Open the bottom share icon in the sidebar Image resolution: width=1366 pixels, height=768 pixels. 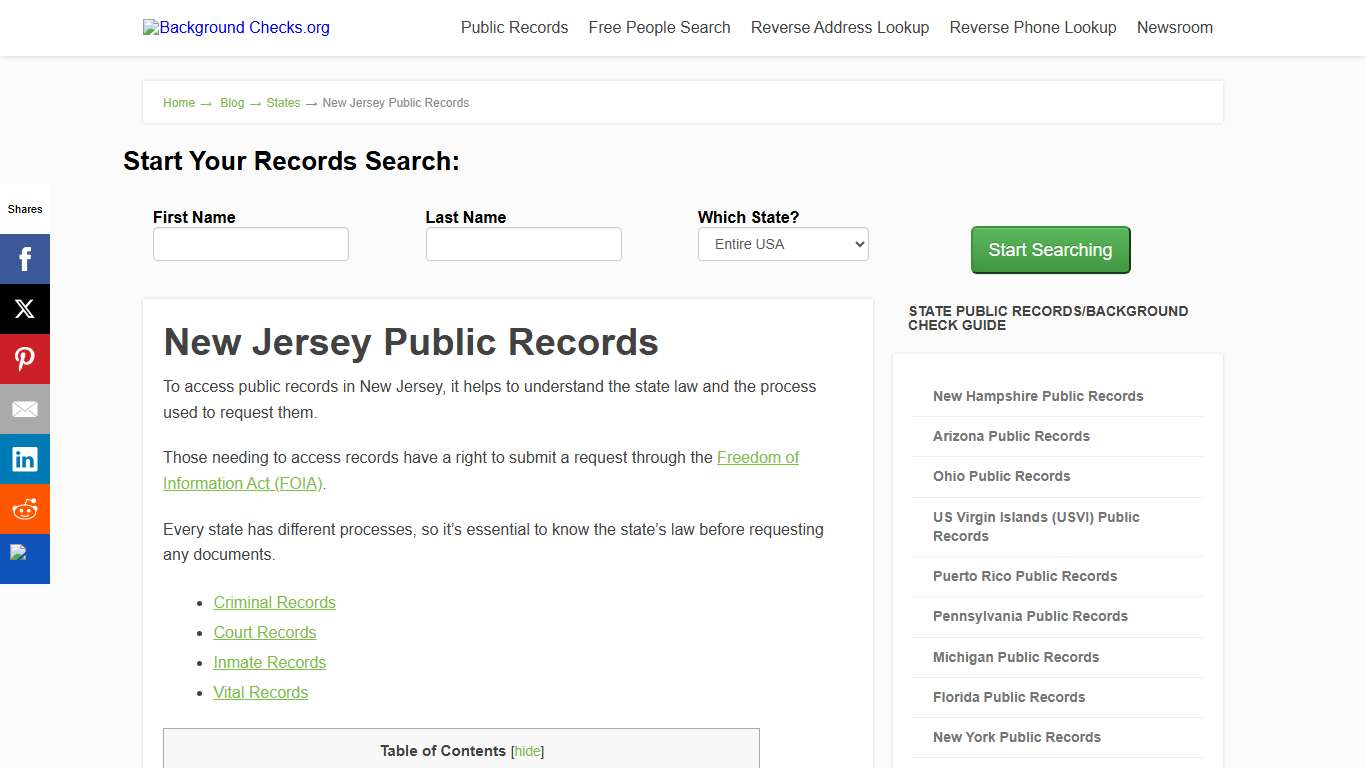click(25, 558)
